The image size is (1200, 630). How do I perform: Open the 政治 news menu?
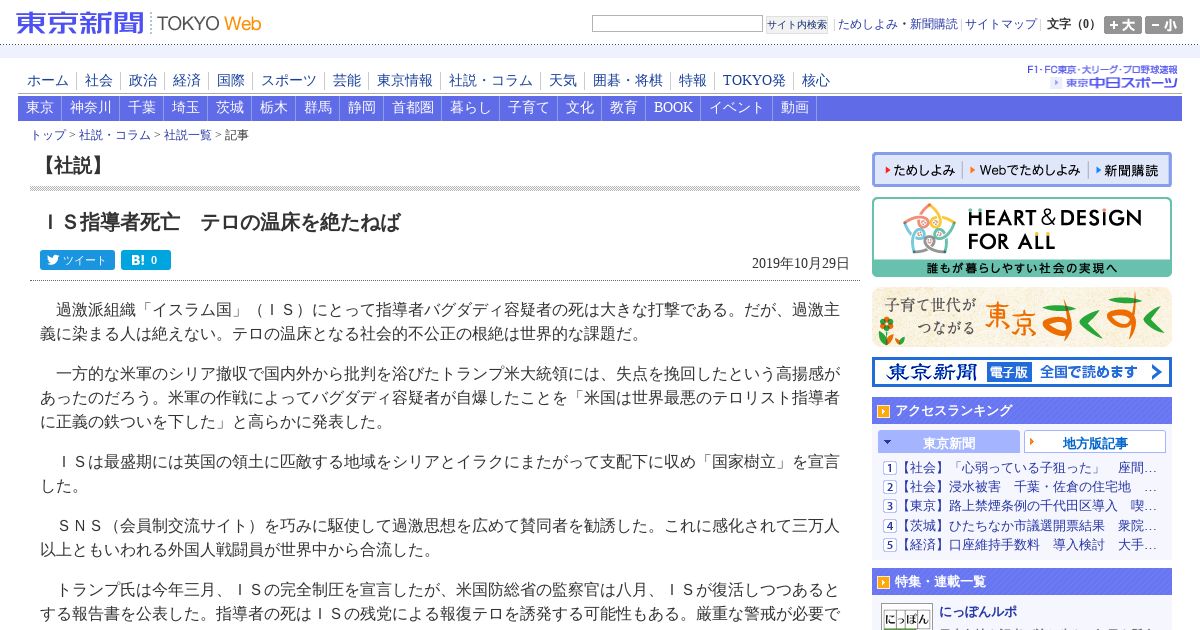[x=143, y=80]
